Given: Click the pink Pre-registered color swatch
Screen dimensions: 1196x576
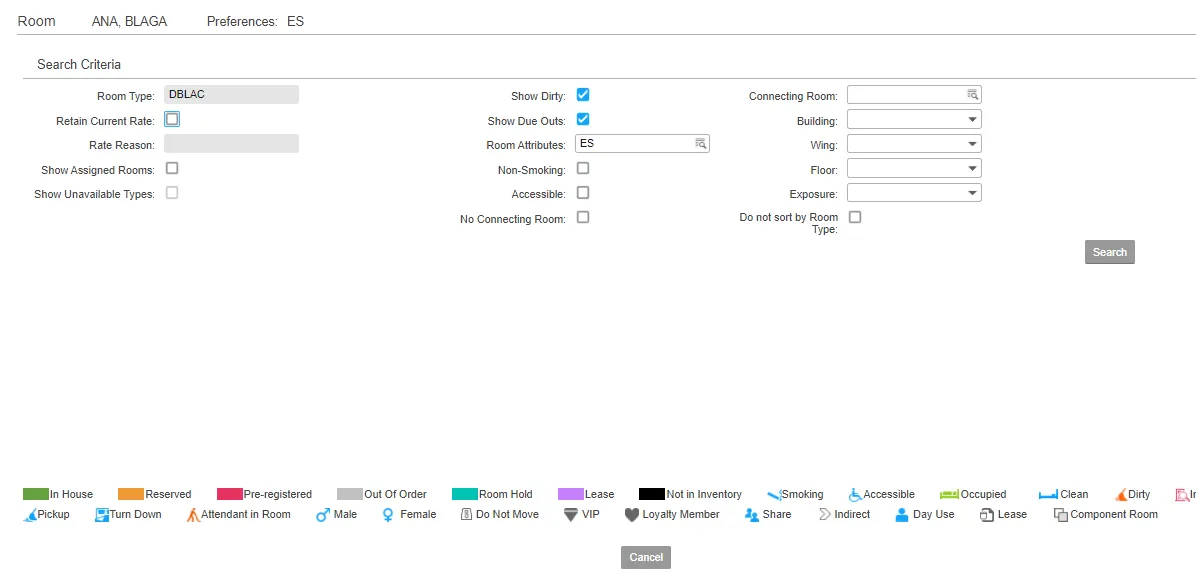Looking at the screenshot, I should [230, 494].
